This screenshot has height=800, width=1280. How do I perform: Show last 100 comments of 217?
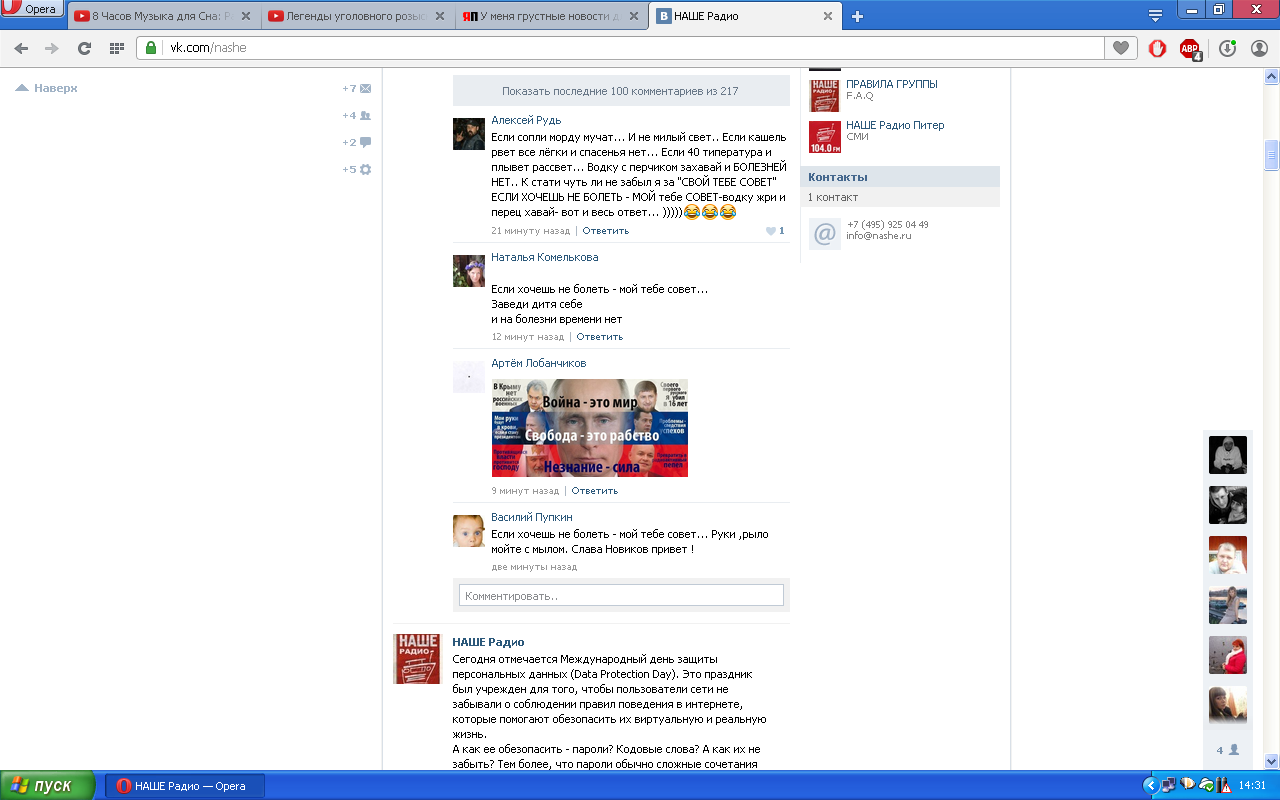coord(621,91)
